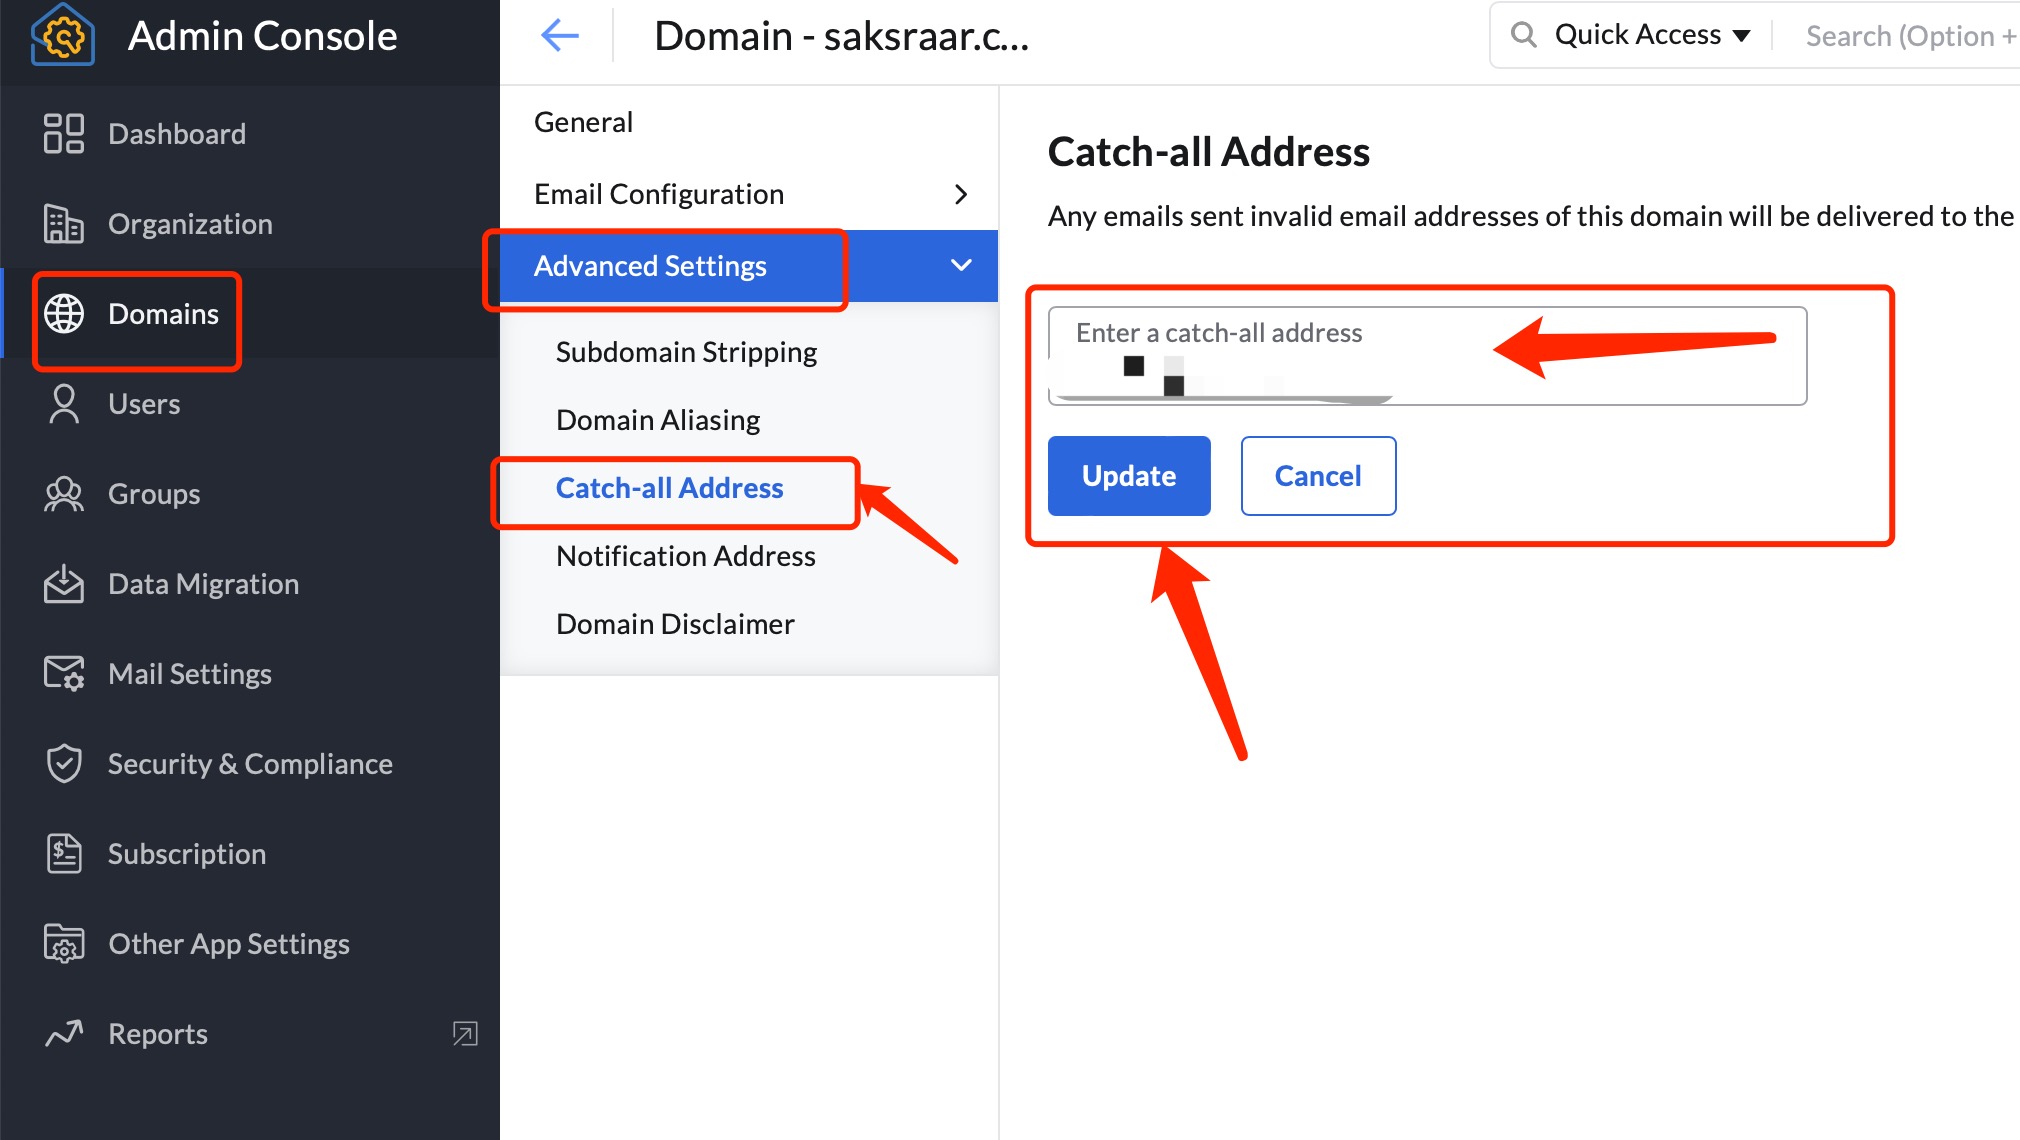Click the back arrow beside Domain title

tap(559, 35)
